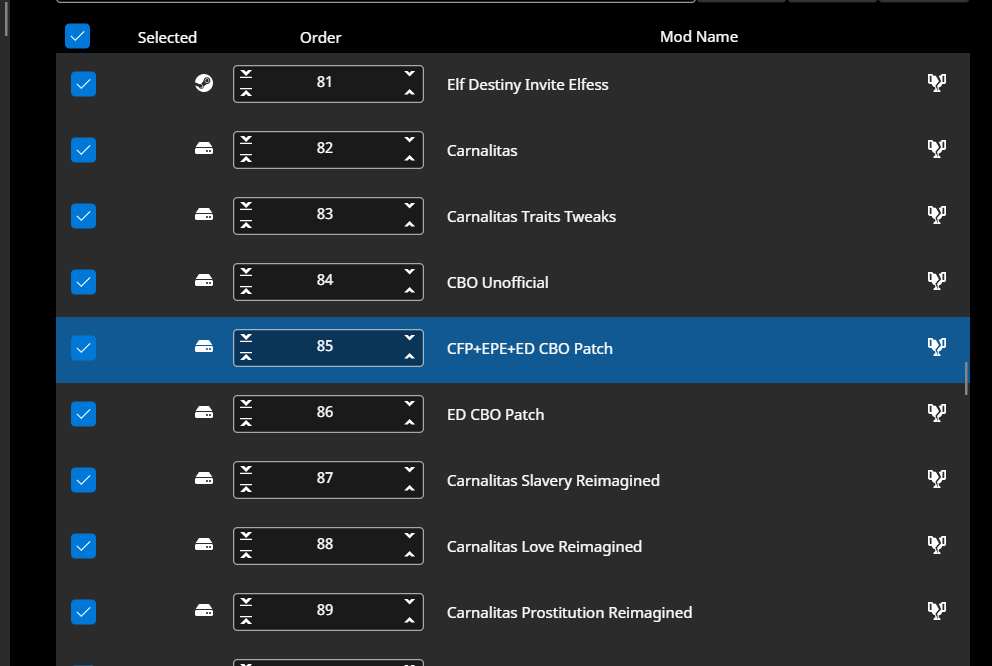The image size is (992, 666).
Task: Select the Carnalitas Slavery Reimagined mod name
Action: point(553,480)
